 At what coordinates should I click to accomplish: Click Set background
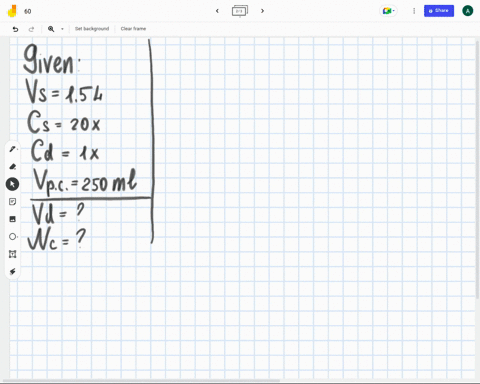[x=92, y=29]
